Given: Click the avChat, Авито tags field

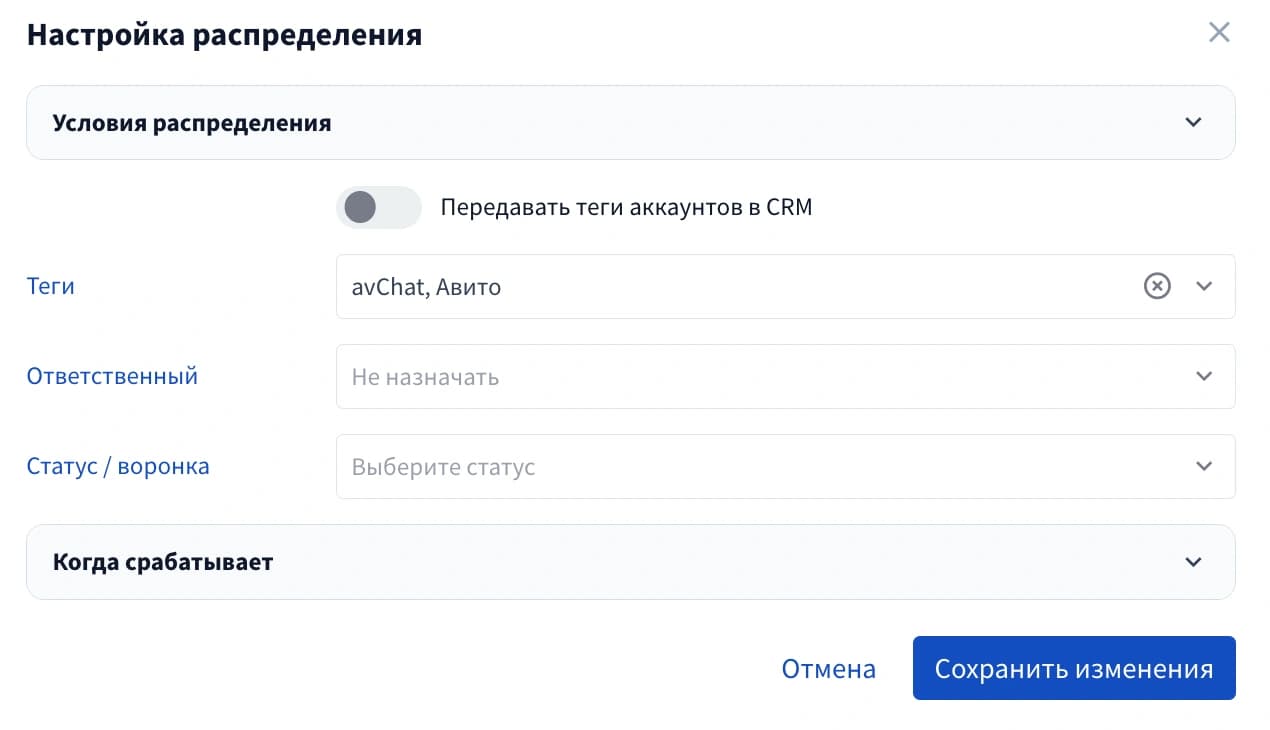Looking at the screenshot, I should click(x=785, y=286).
